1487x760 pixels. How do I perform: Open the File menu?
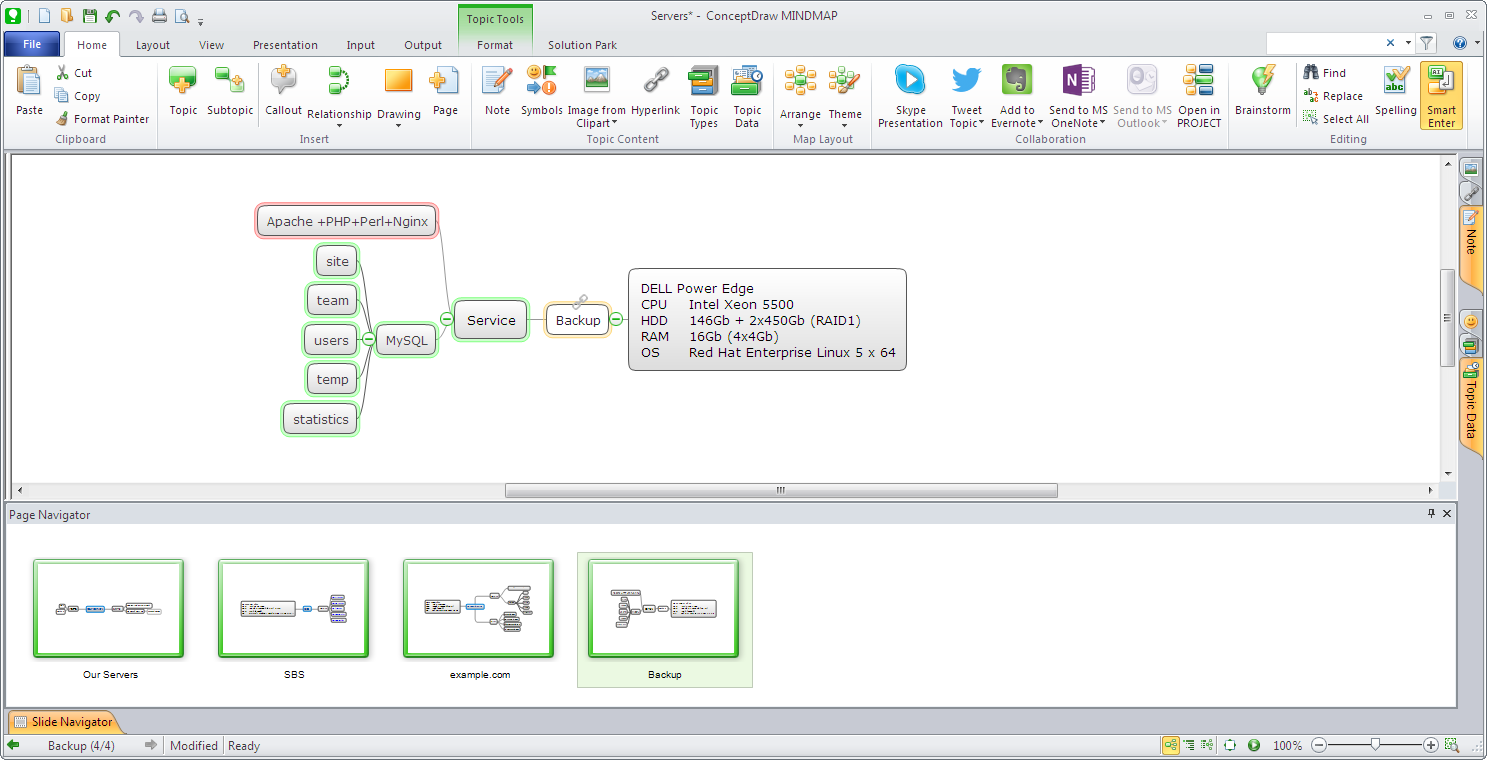32,44
